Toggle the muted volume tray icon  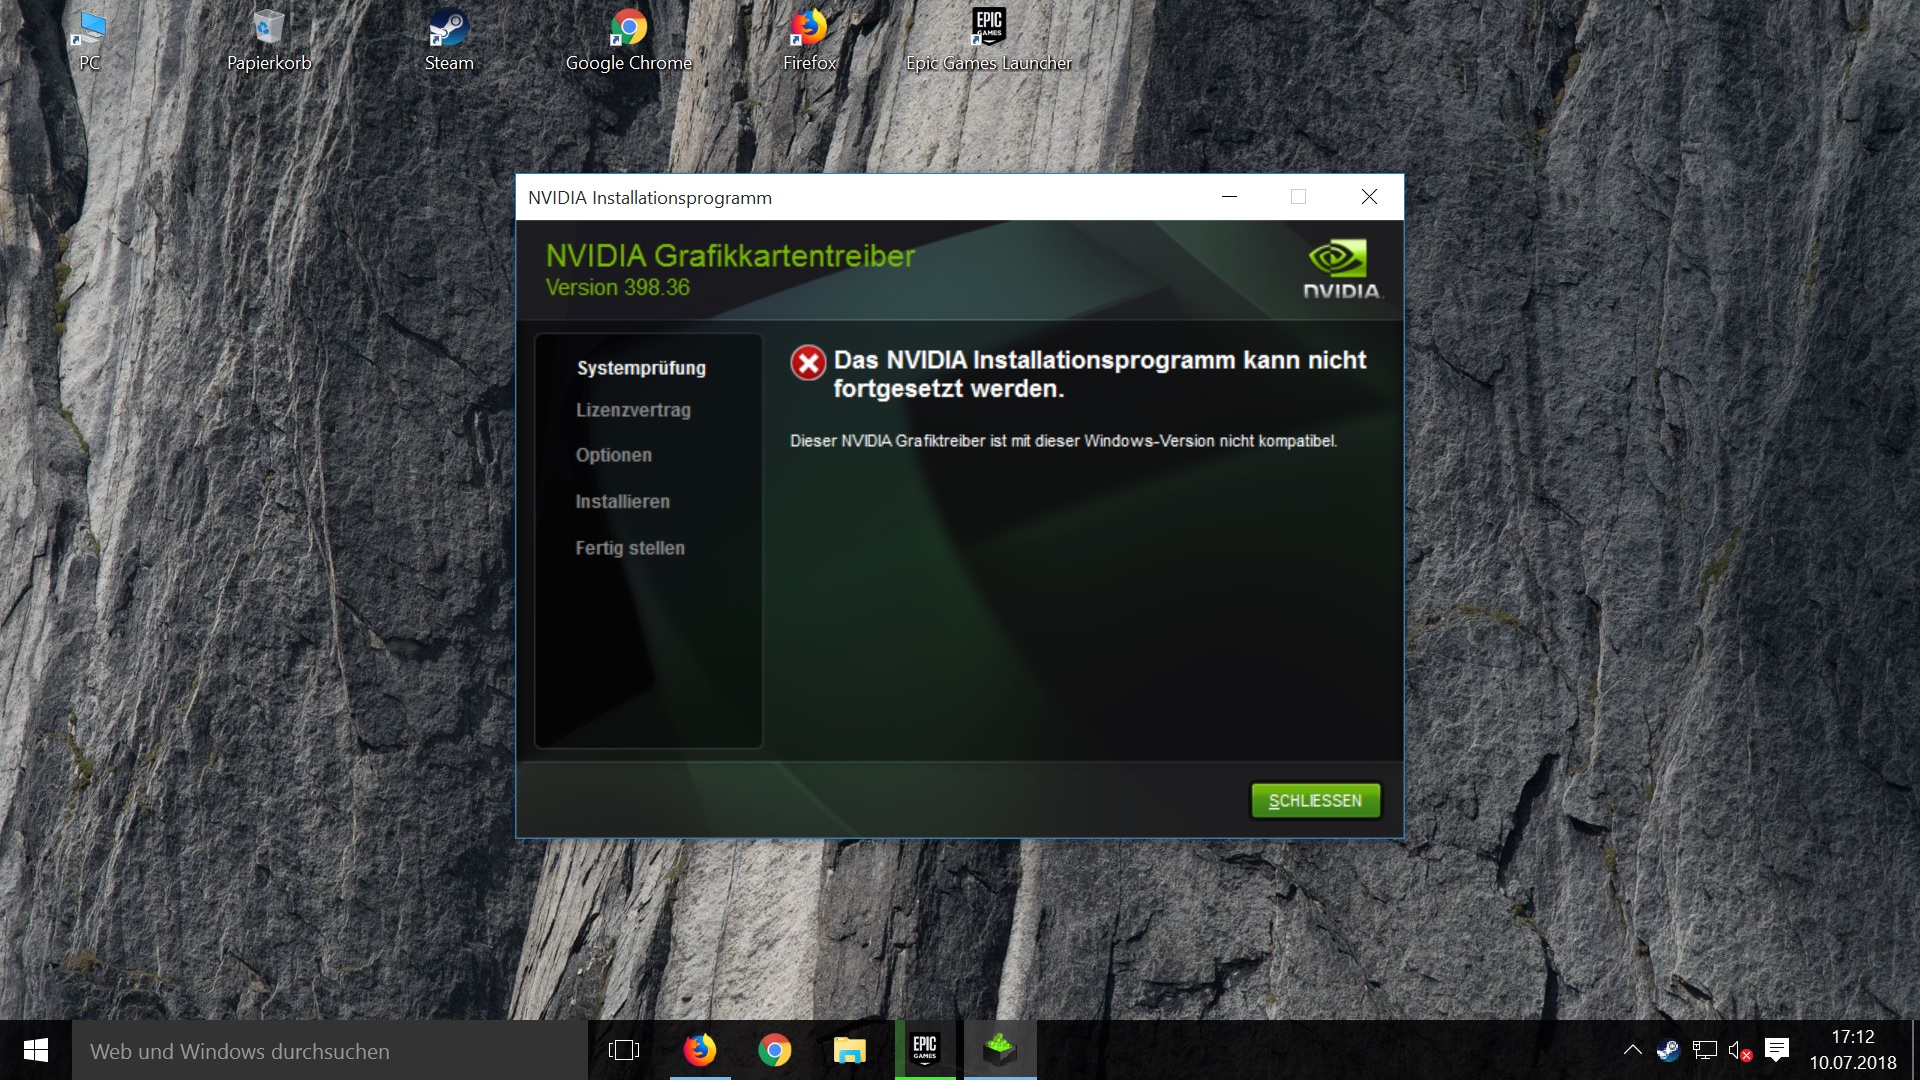pos(1740,1050)
